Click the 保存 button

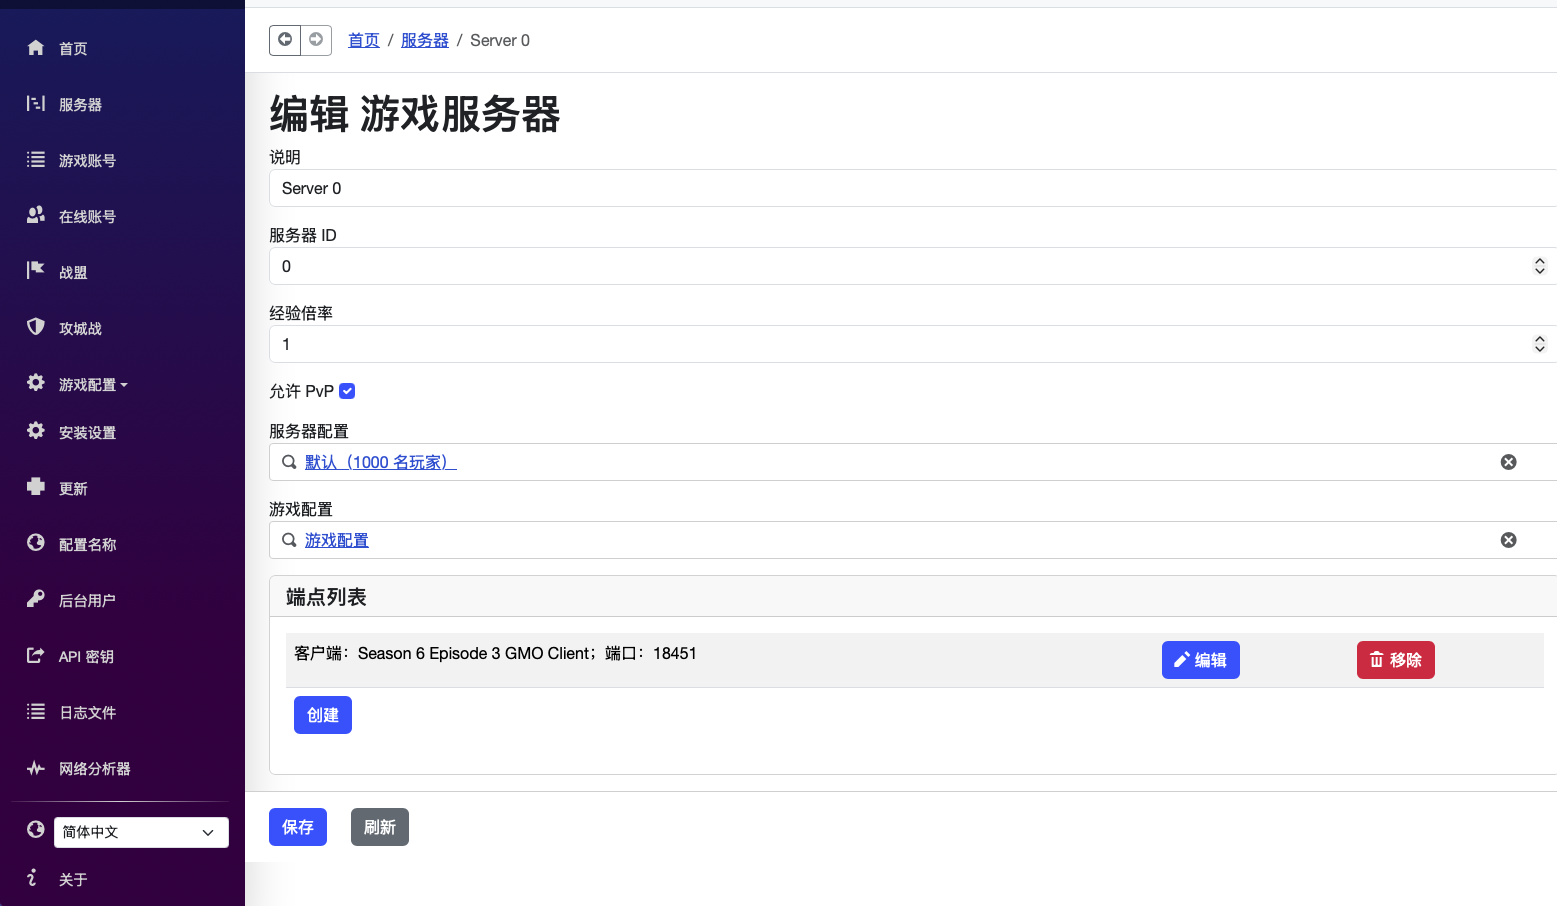click(298, 827)
